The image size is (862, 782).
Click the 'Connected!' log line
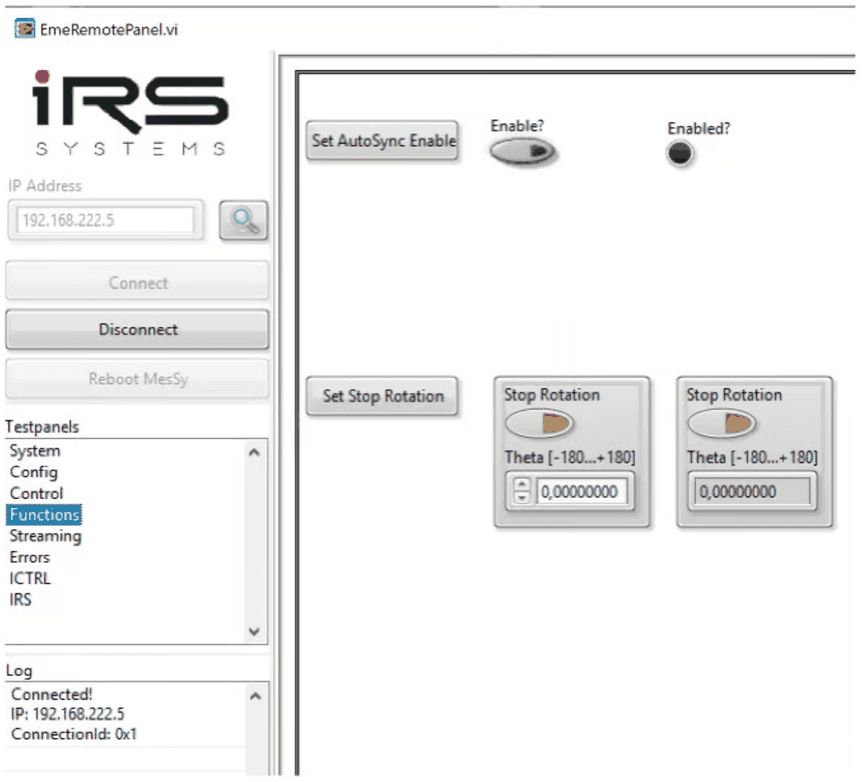(51, 695)
